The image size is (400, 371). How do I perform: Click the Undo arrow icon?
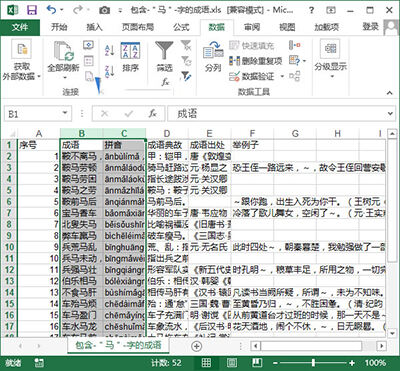(52, 10)
